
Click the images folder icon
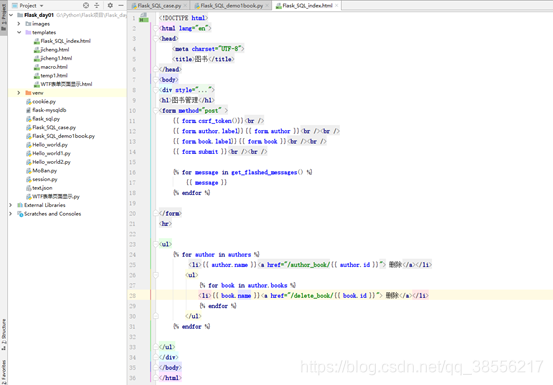[28, 24]
